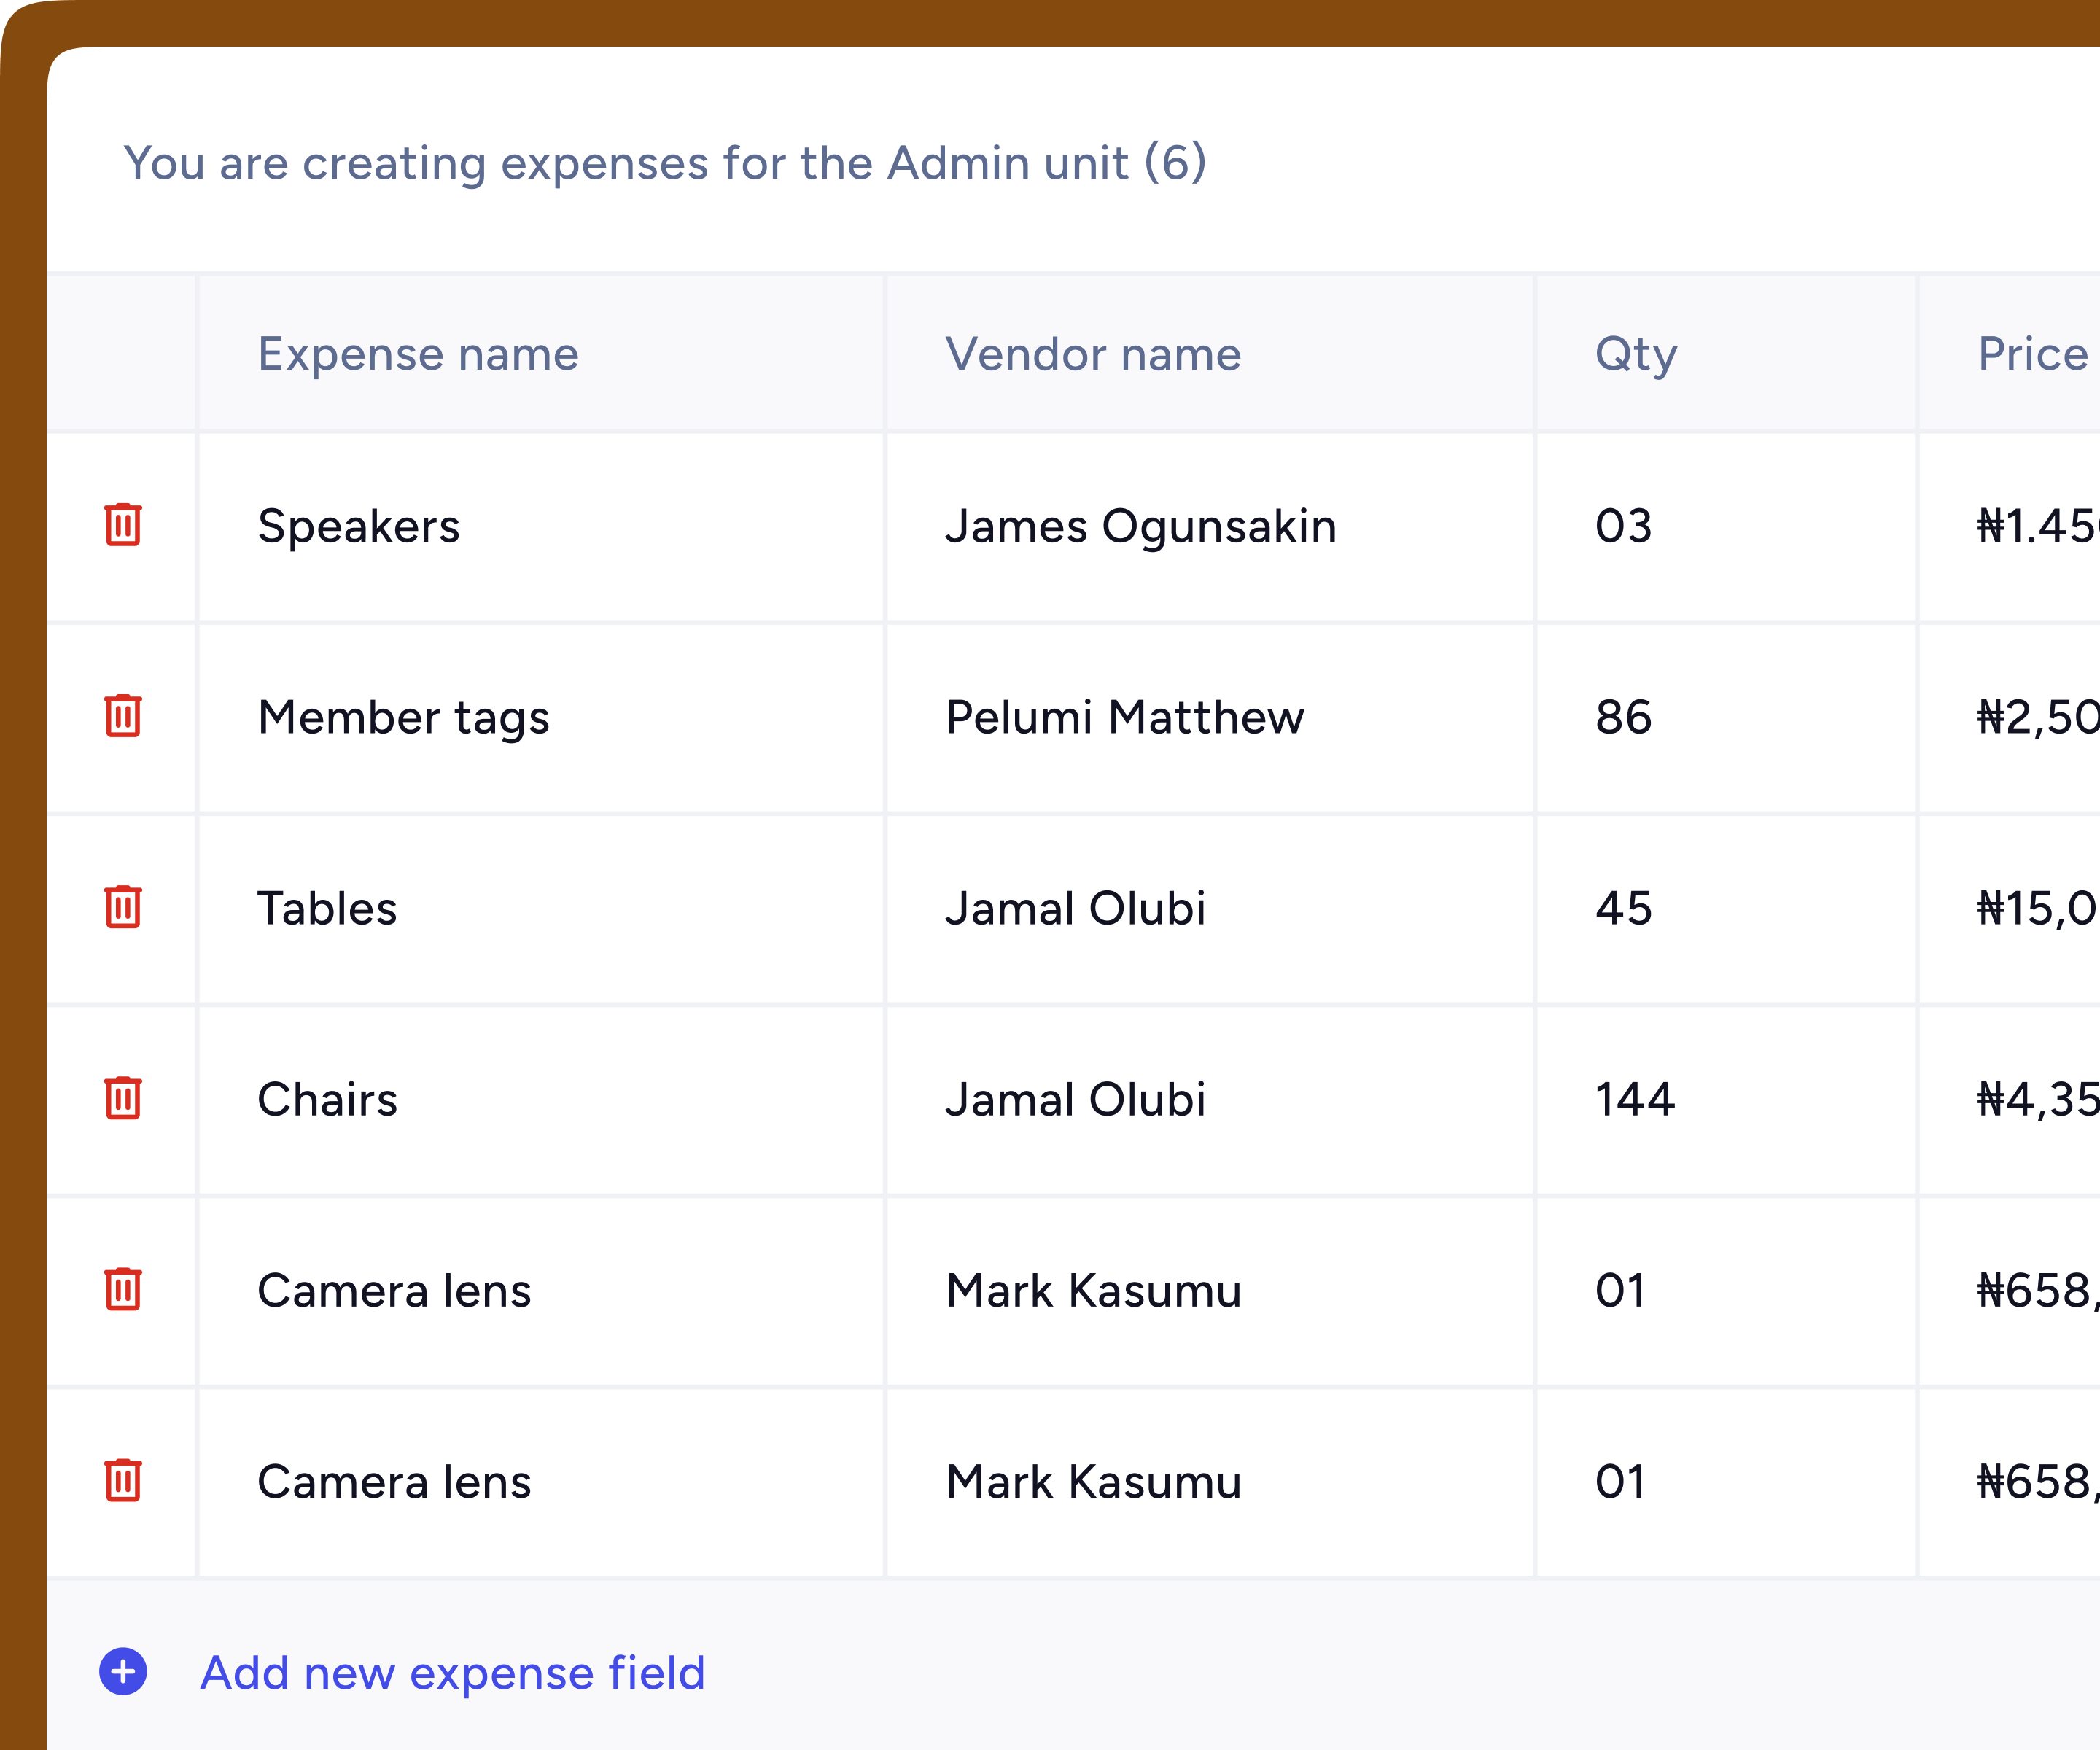The image size is (2100, 1750).
Task: Select the Vendor name column header
Action: pyautogui.click(x=1094, y=354)
